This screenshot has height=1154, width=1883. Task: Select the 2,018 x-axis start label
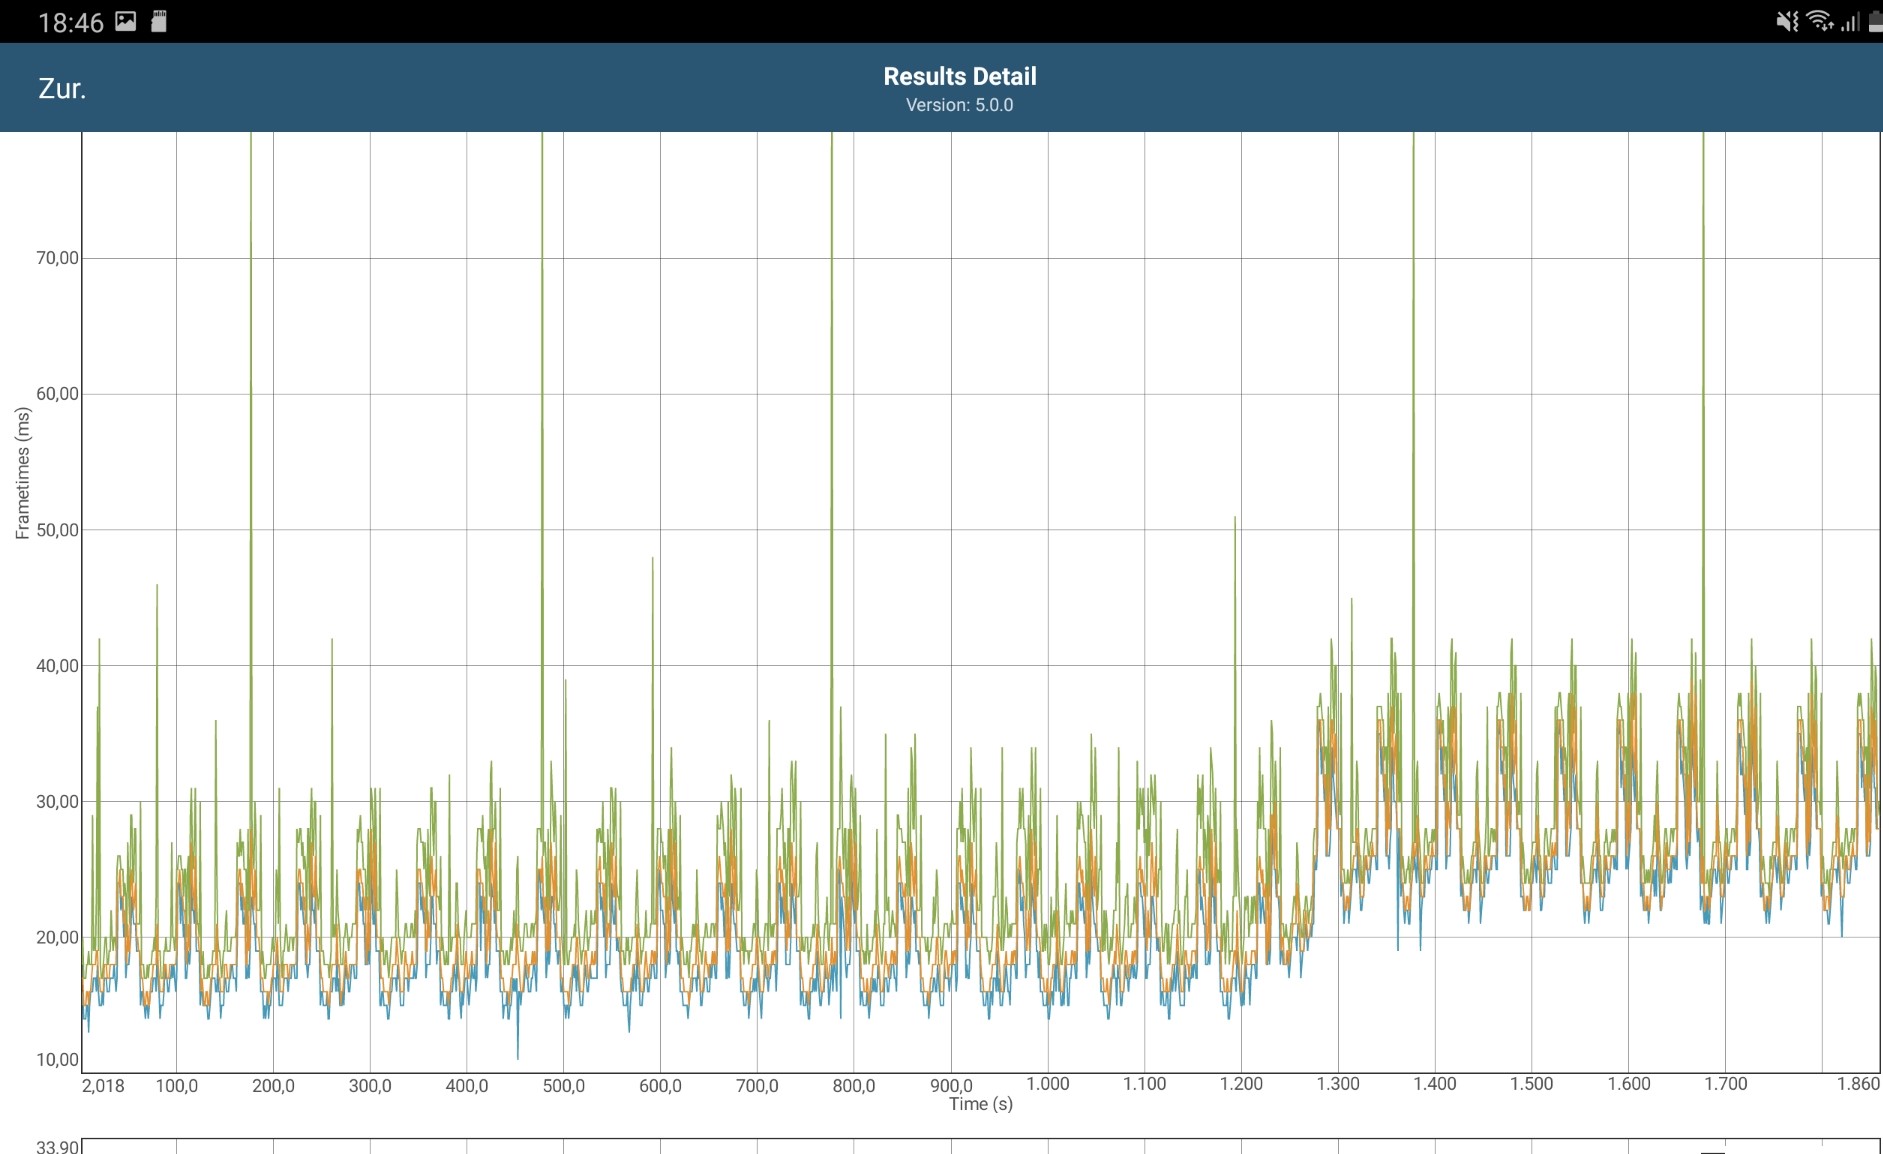coord(103,1086)
